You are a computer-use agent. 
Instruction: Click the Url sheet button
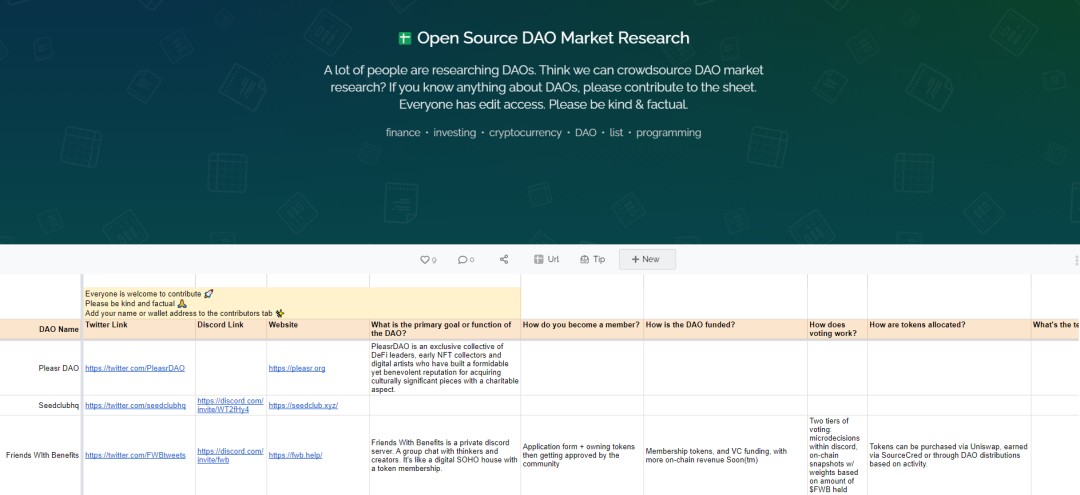[546, 260]
